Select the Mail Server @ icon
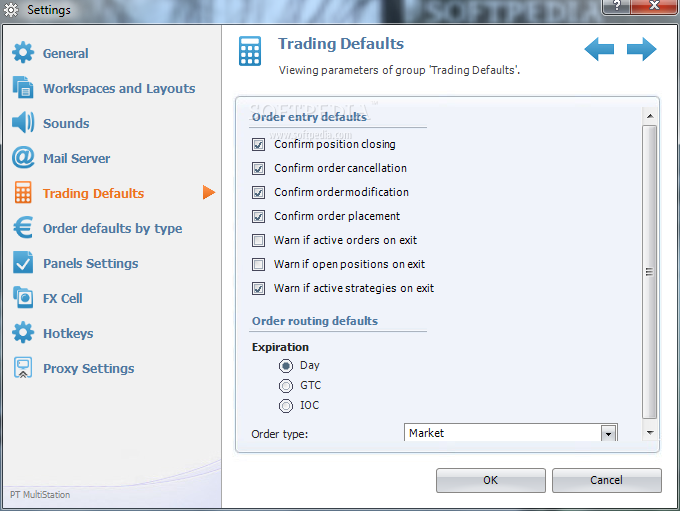 tap(23, 158)
